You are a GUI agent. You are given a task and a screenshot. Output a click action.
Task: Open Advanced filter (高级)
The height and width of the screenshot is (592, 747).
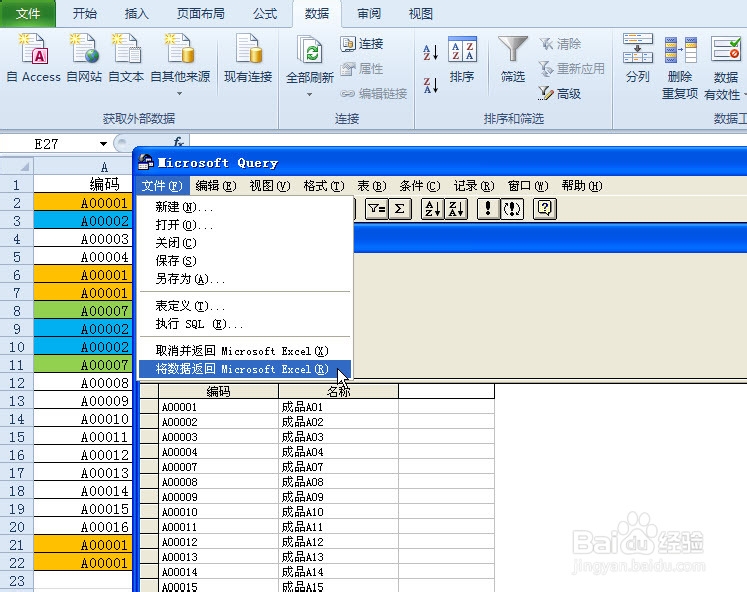click(x=560, y=93)
